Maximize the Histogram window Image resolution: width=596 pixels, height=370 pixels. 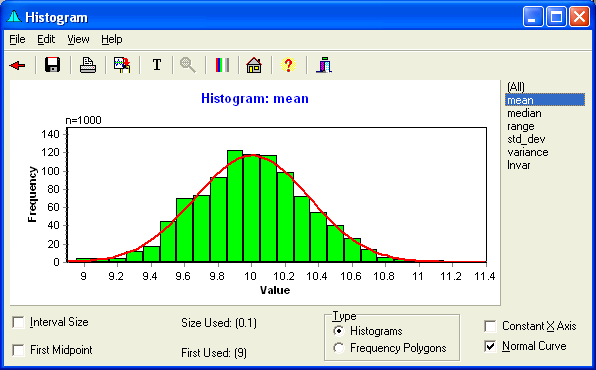tap(556, 17)
